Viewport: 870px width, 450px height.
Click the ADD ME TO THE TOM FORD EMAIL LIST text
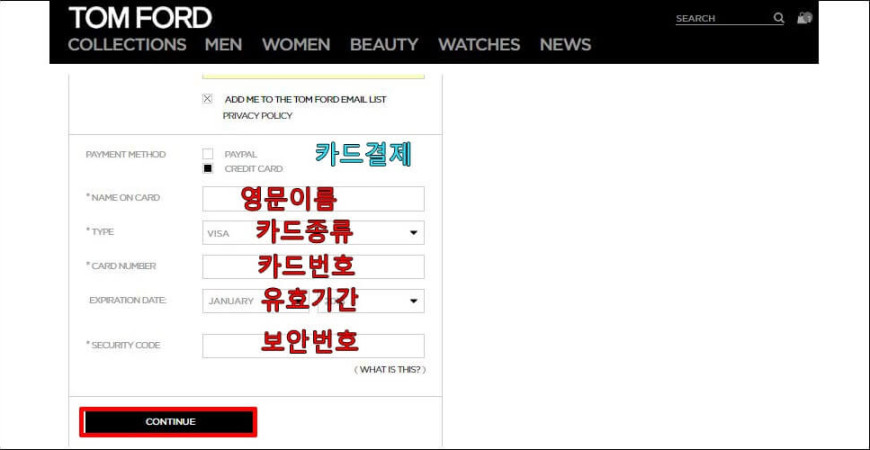coord(305,99)
